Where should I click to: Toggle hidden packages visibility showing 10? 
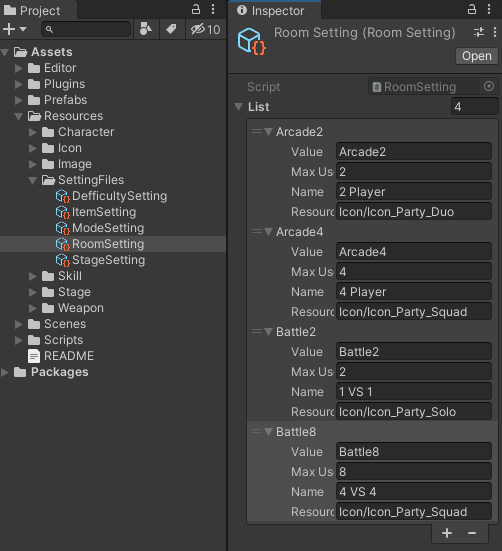click(206, 30)
